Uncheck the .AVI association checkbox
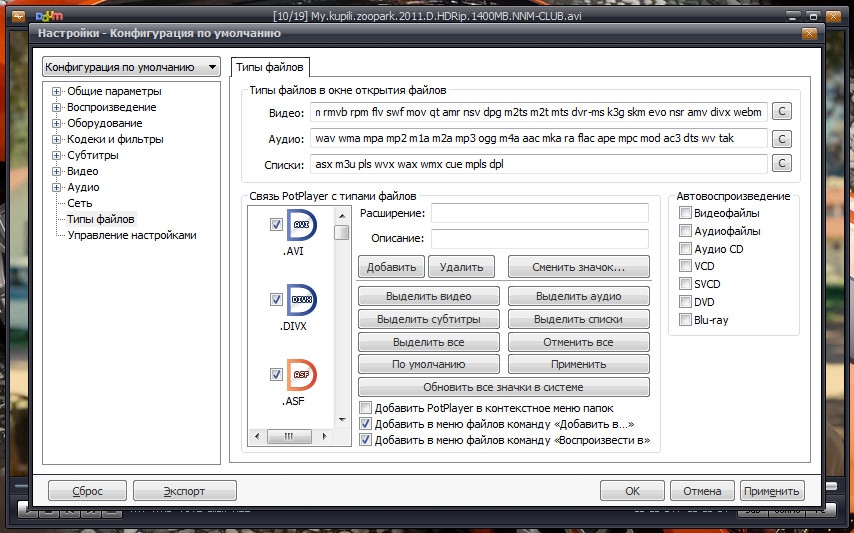Image resolution: width=854 pixels, height=533 pixels. [276, 225]
